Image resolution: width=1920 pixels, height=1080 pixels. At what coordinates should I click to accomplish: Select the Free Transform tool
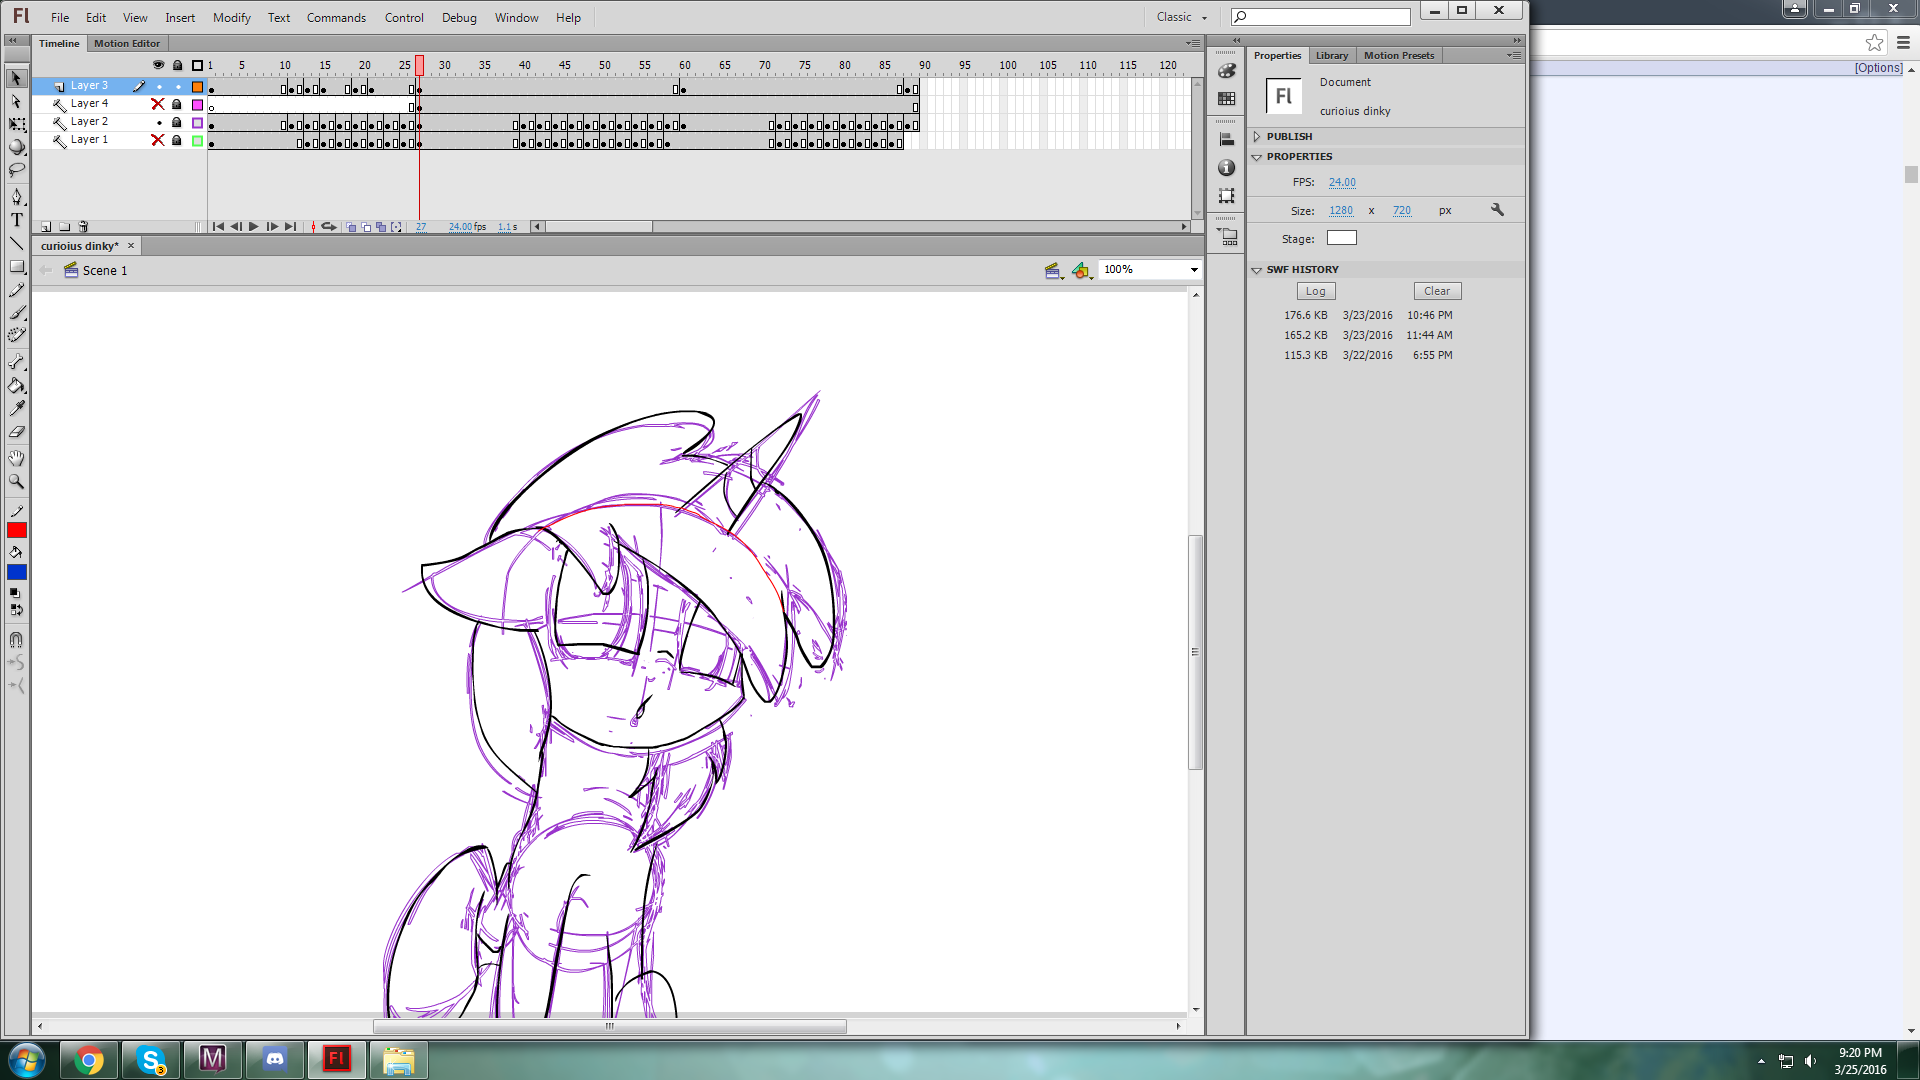[17, 125]
